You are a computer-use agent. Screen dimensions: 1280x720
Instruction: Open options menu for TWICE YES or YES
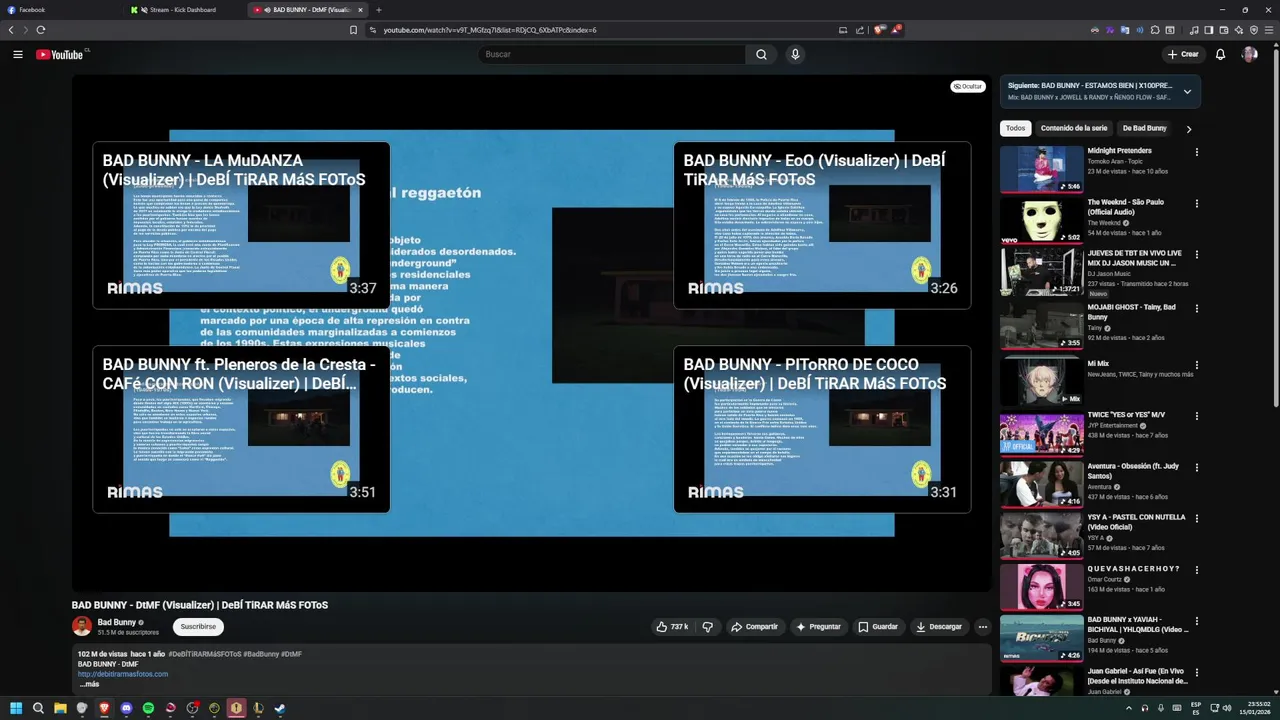1196,416
